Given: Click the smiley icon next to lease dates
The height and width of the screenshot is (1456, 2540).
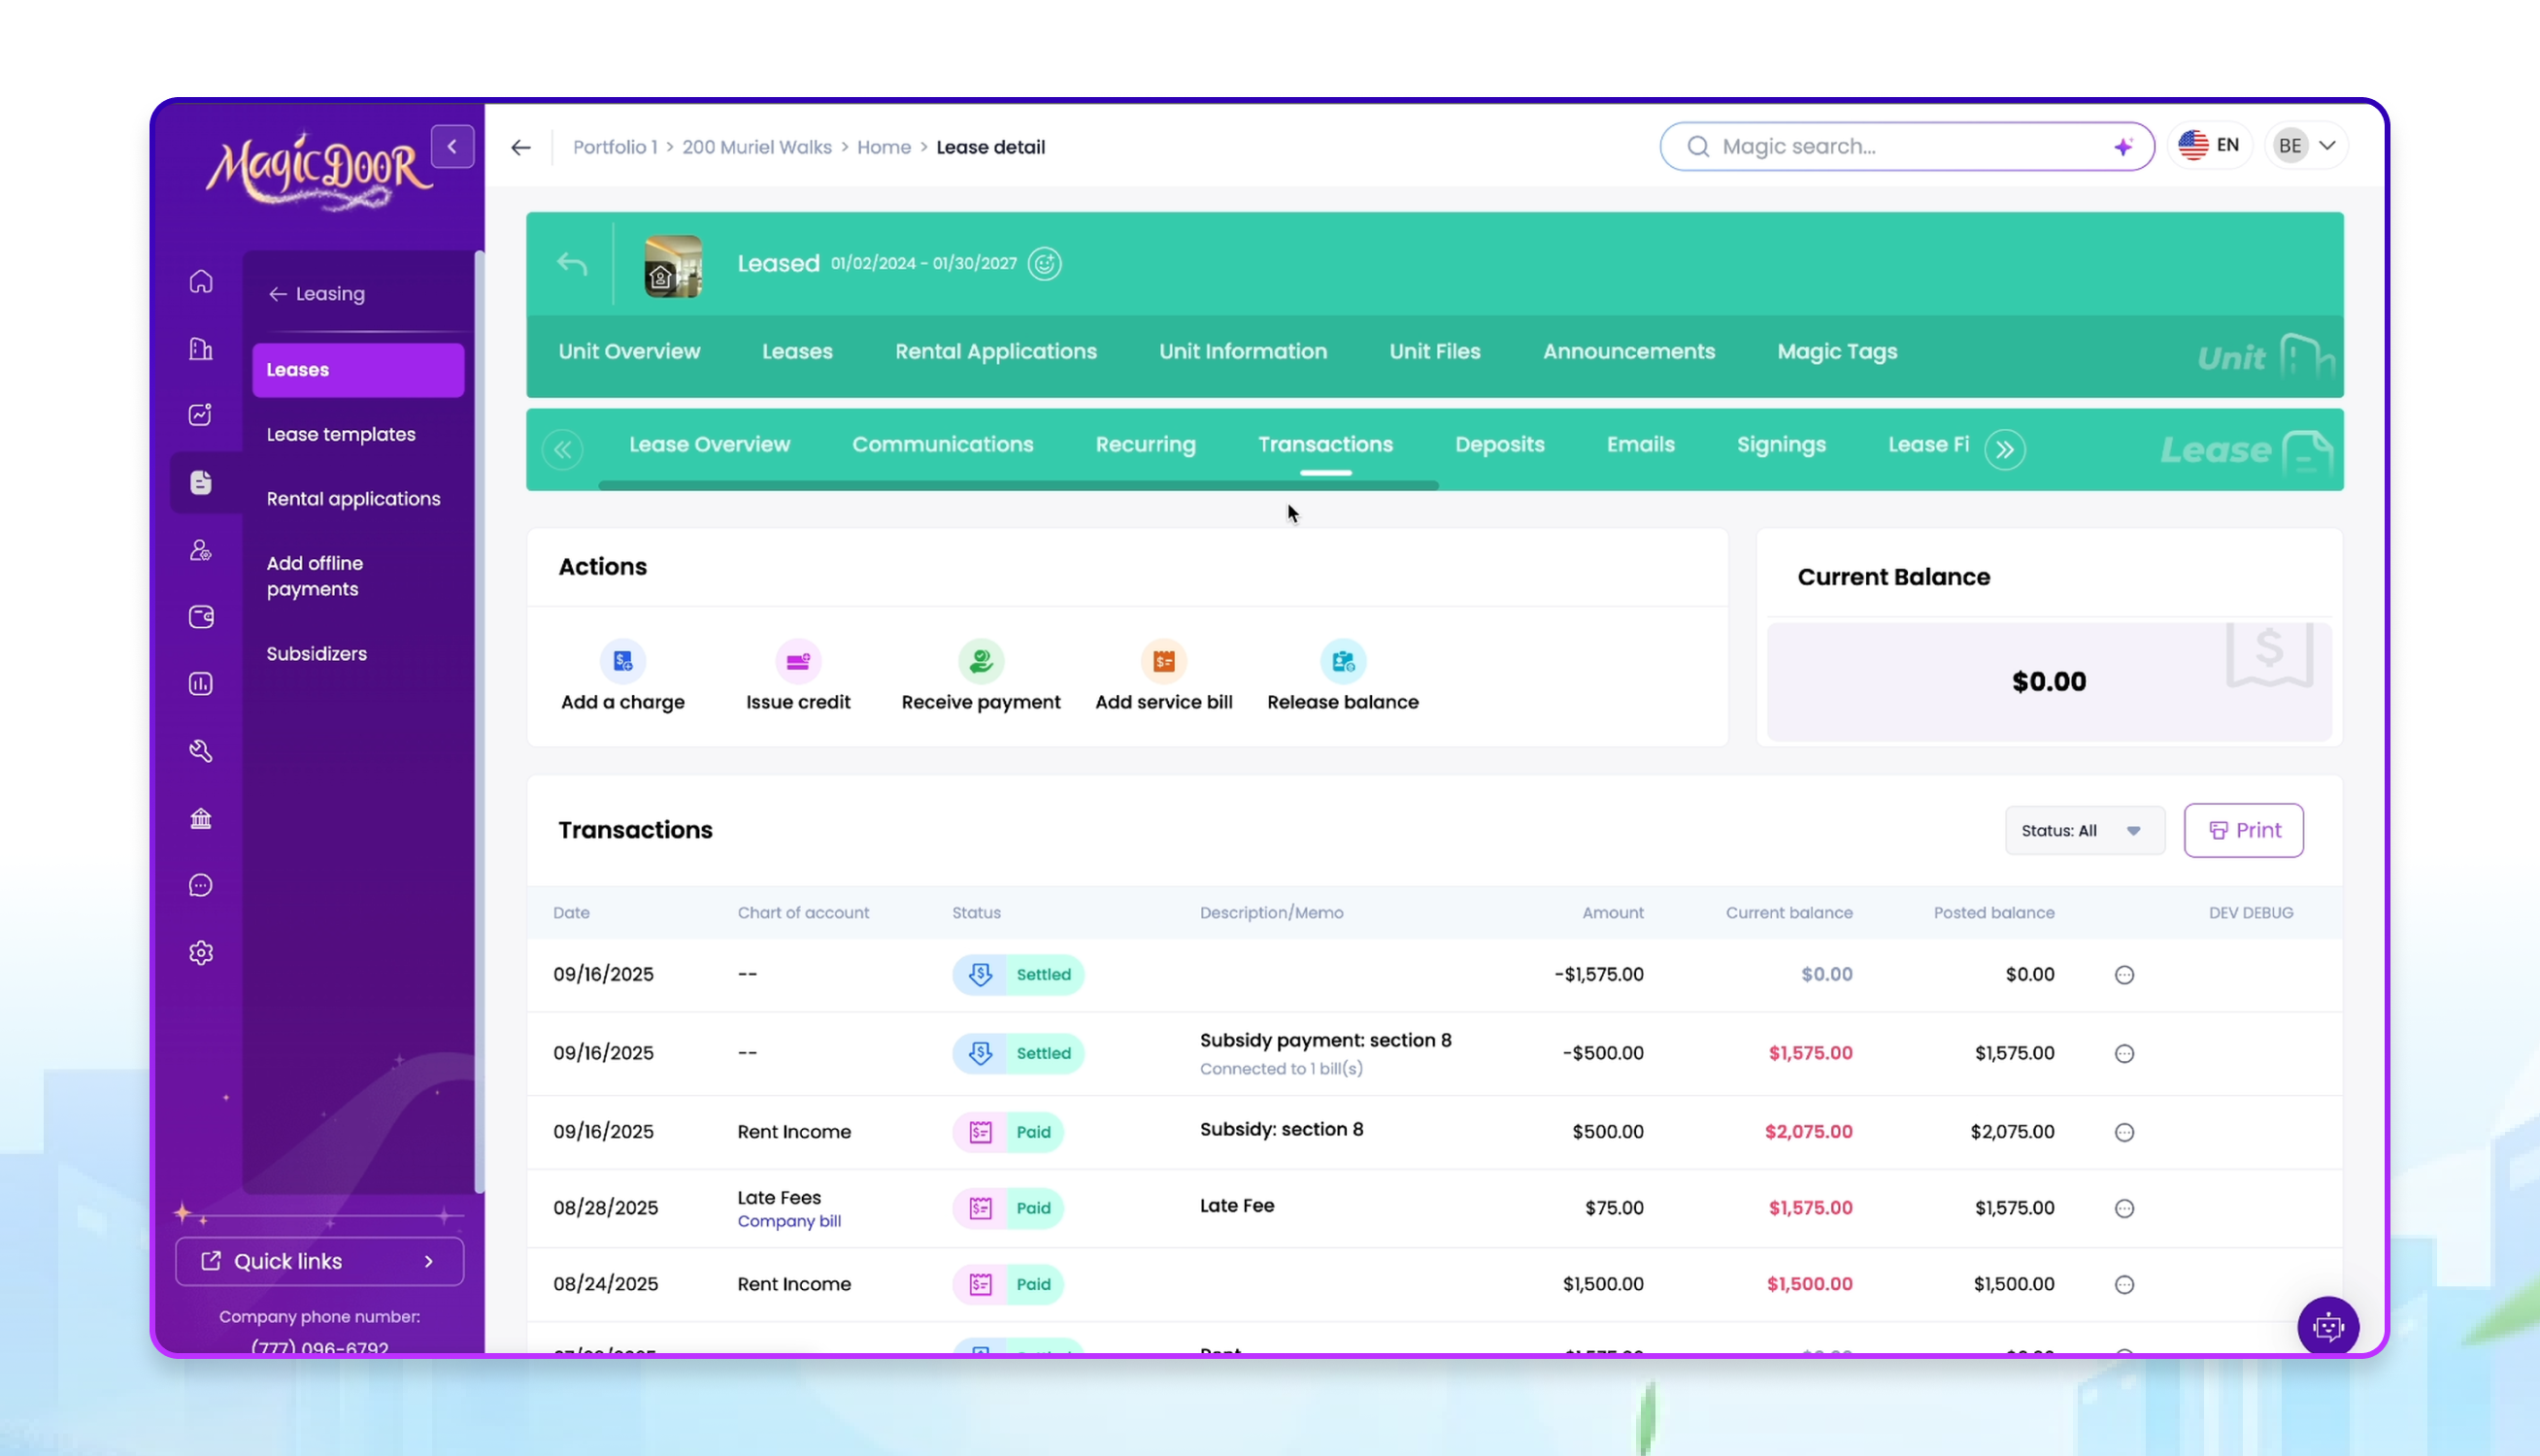Looking at the screenshot, I should tap(1044, 264).
